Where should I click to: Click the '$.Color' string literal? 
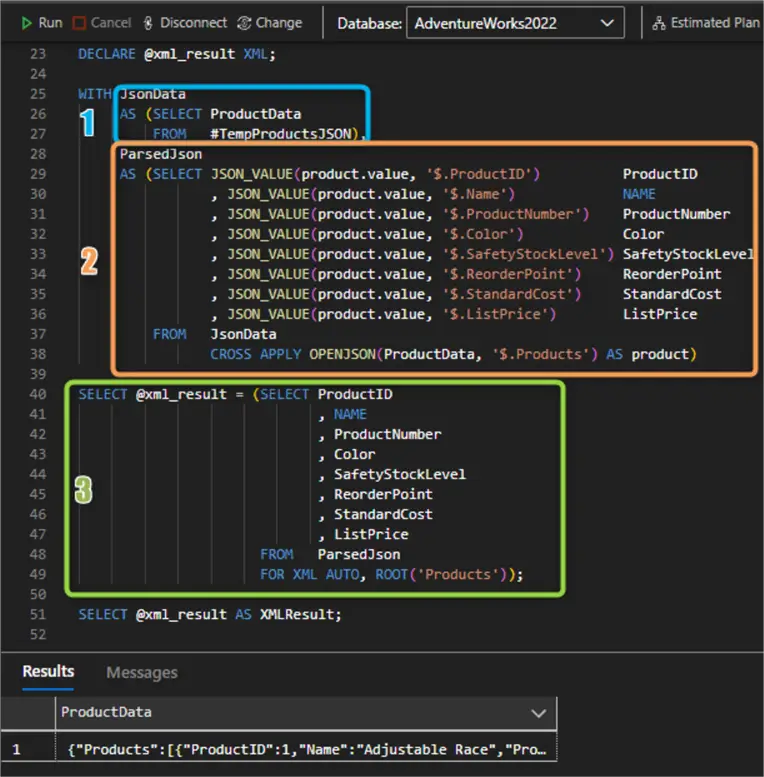[x=479, y=234]
